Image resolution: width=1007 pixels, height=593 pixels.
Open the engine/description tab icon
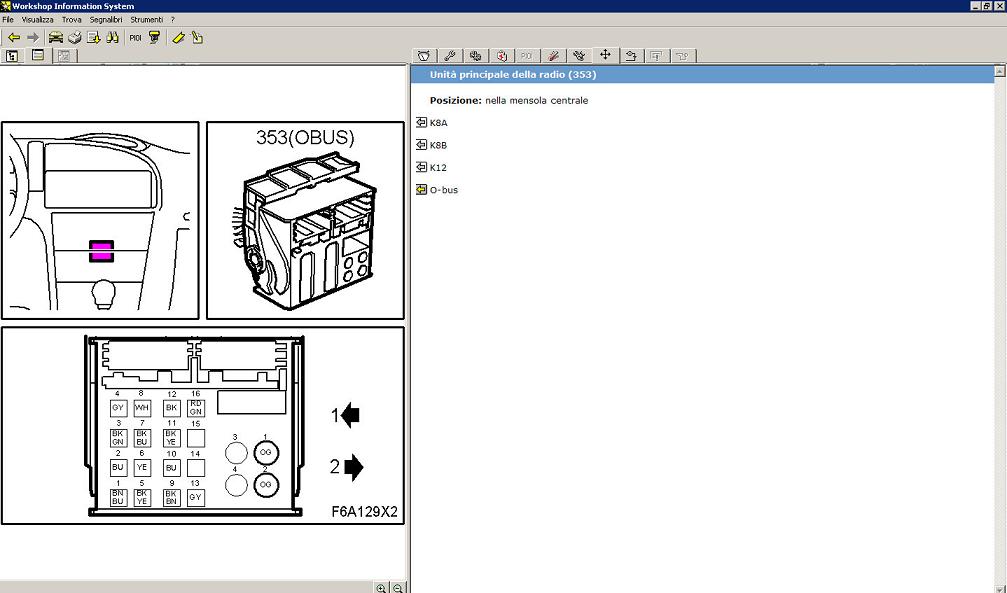[424, 56]
